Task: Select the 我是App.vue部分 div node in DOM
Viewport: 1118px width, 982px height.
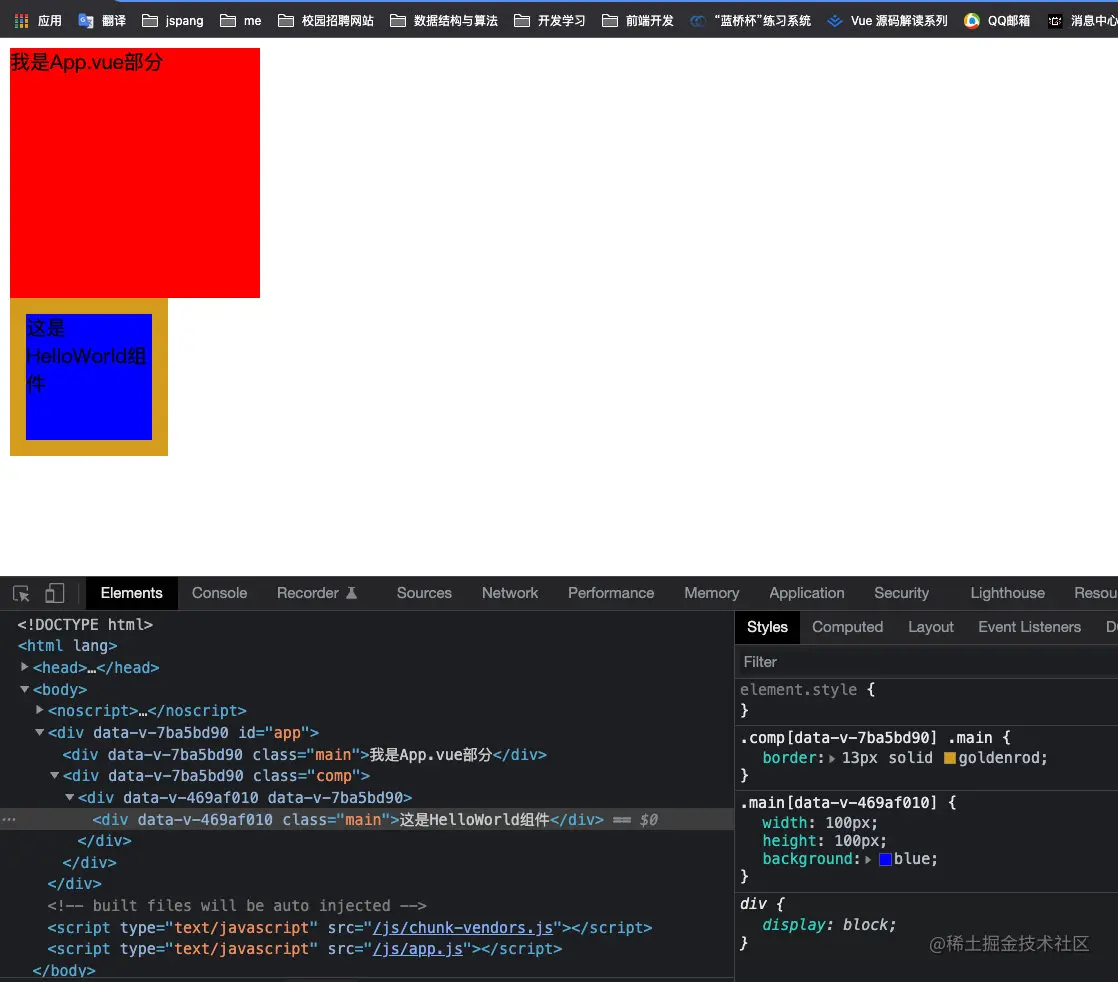Action: pos(304,755)
